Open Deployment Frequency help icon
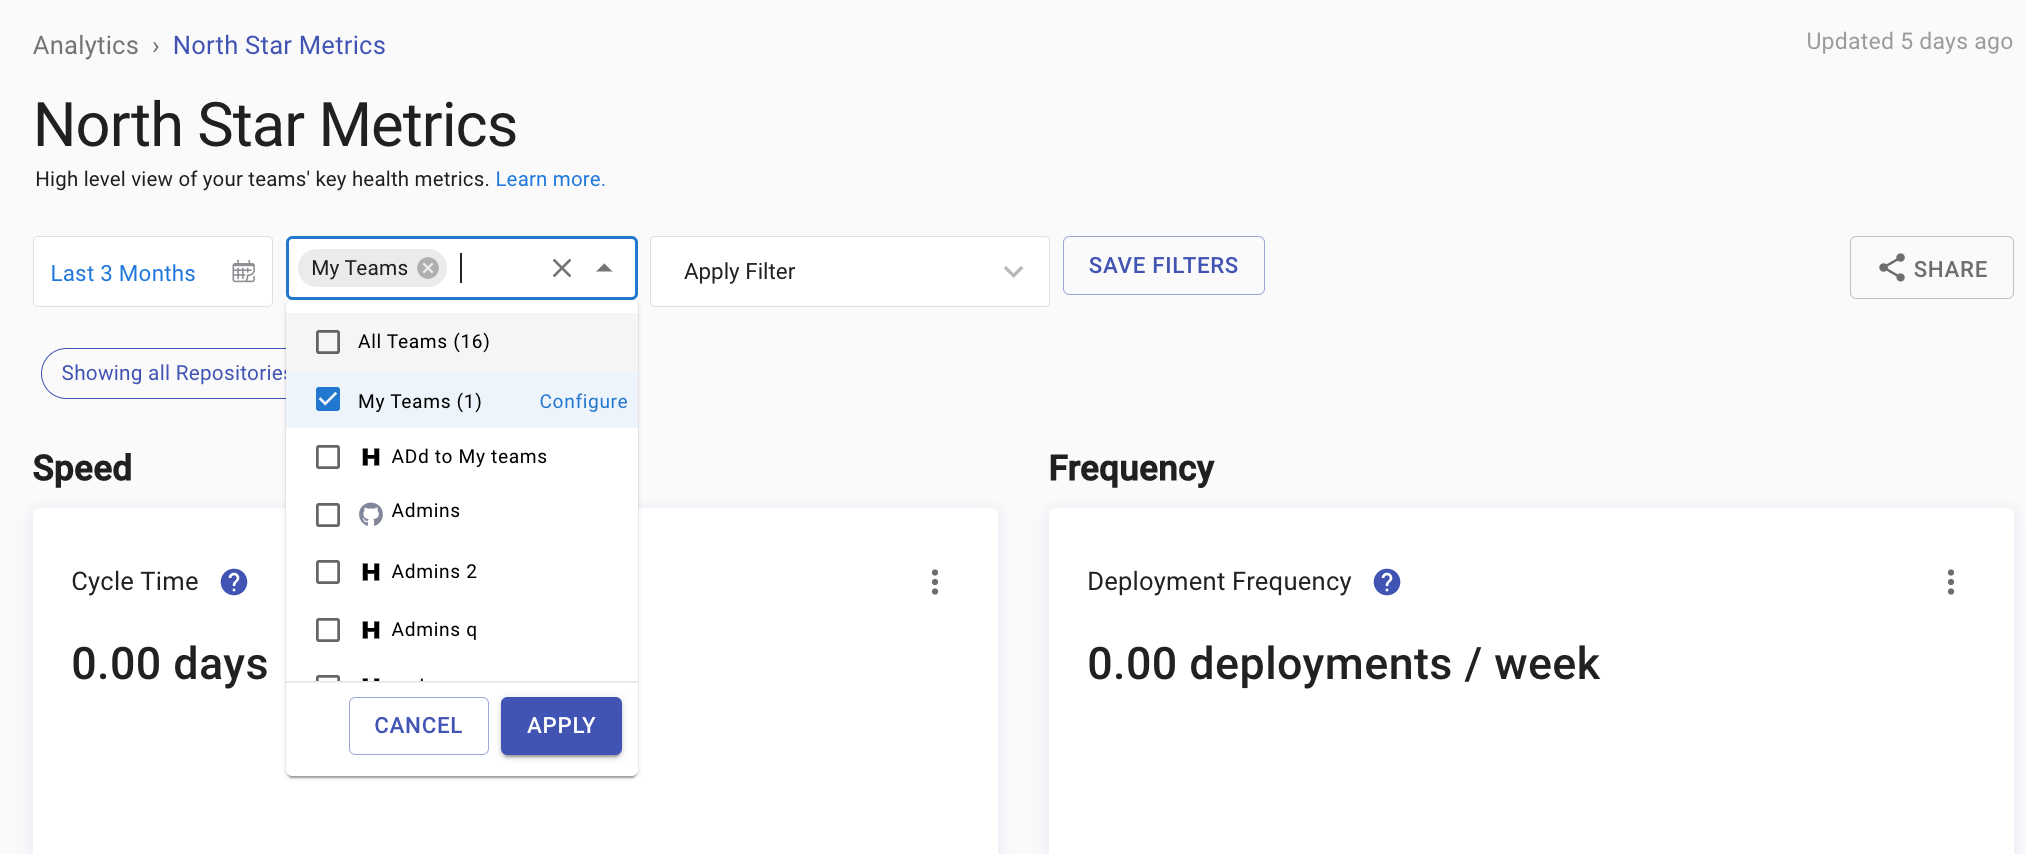The image size is (2026, 854). pyautogui.click(x=1387, y=582)
